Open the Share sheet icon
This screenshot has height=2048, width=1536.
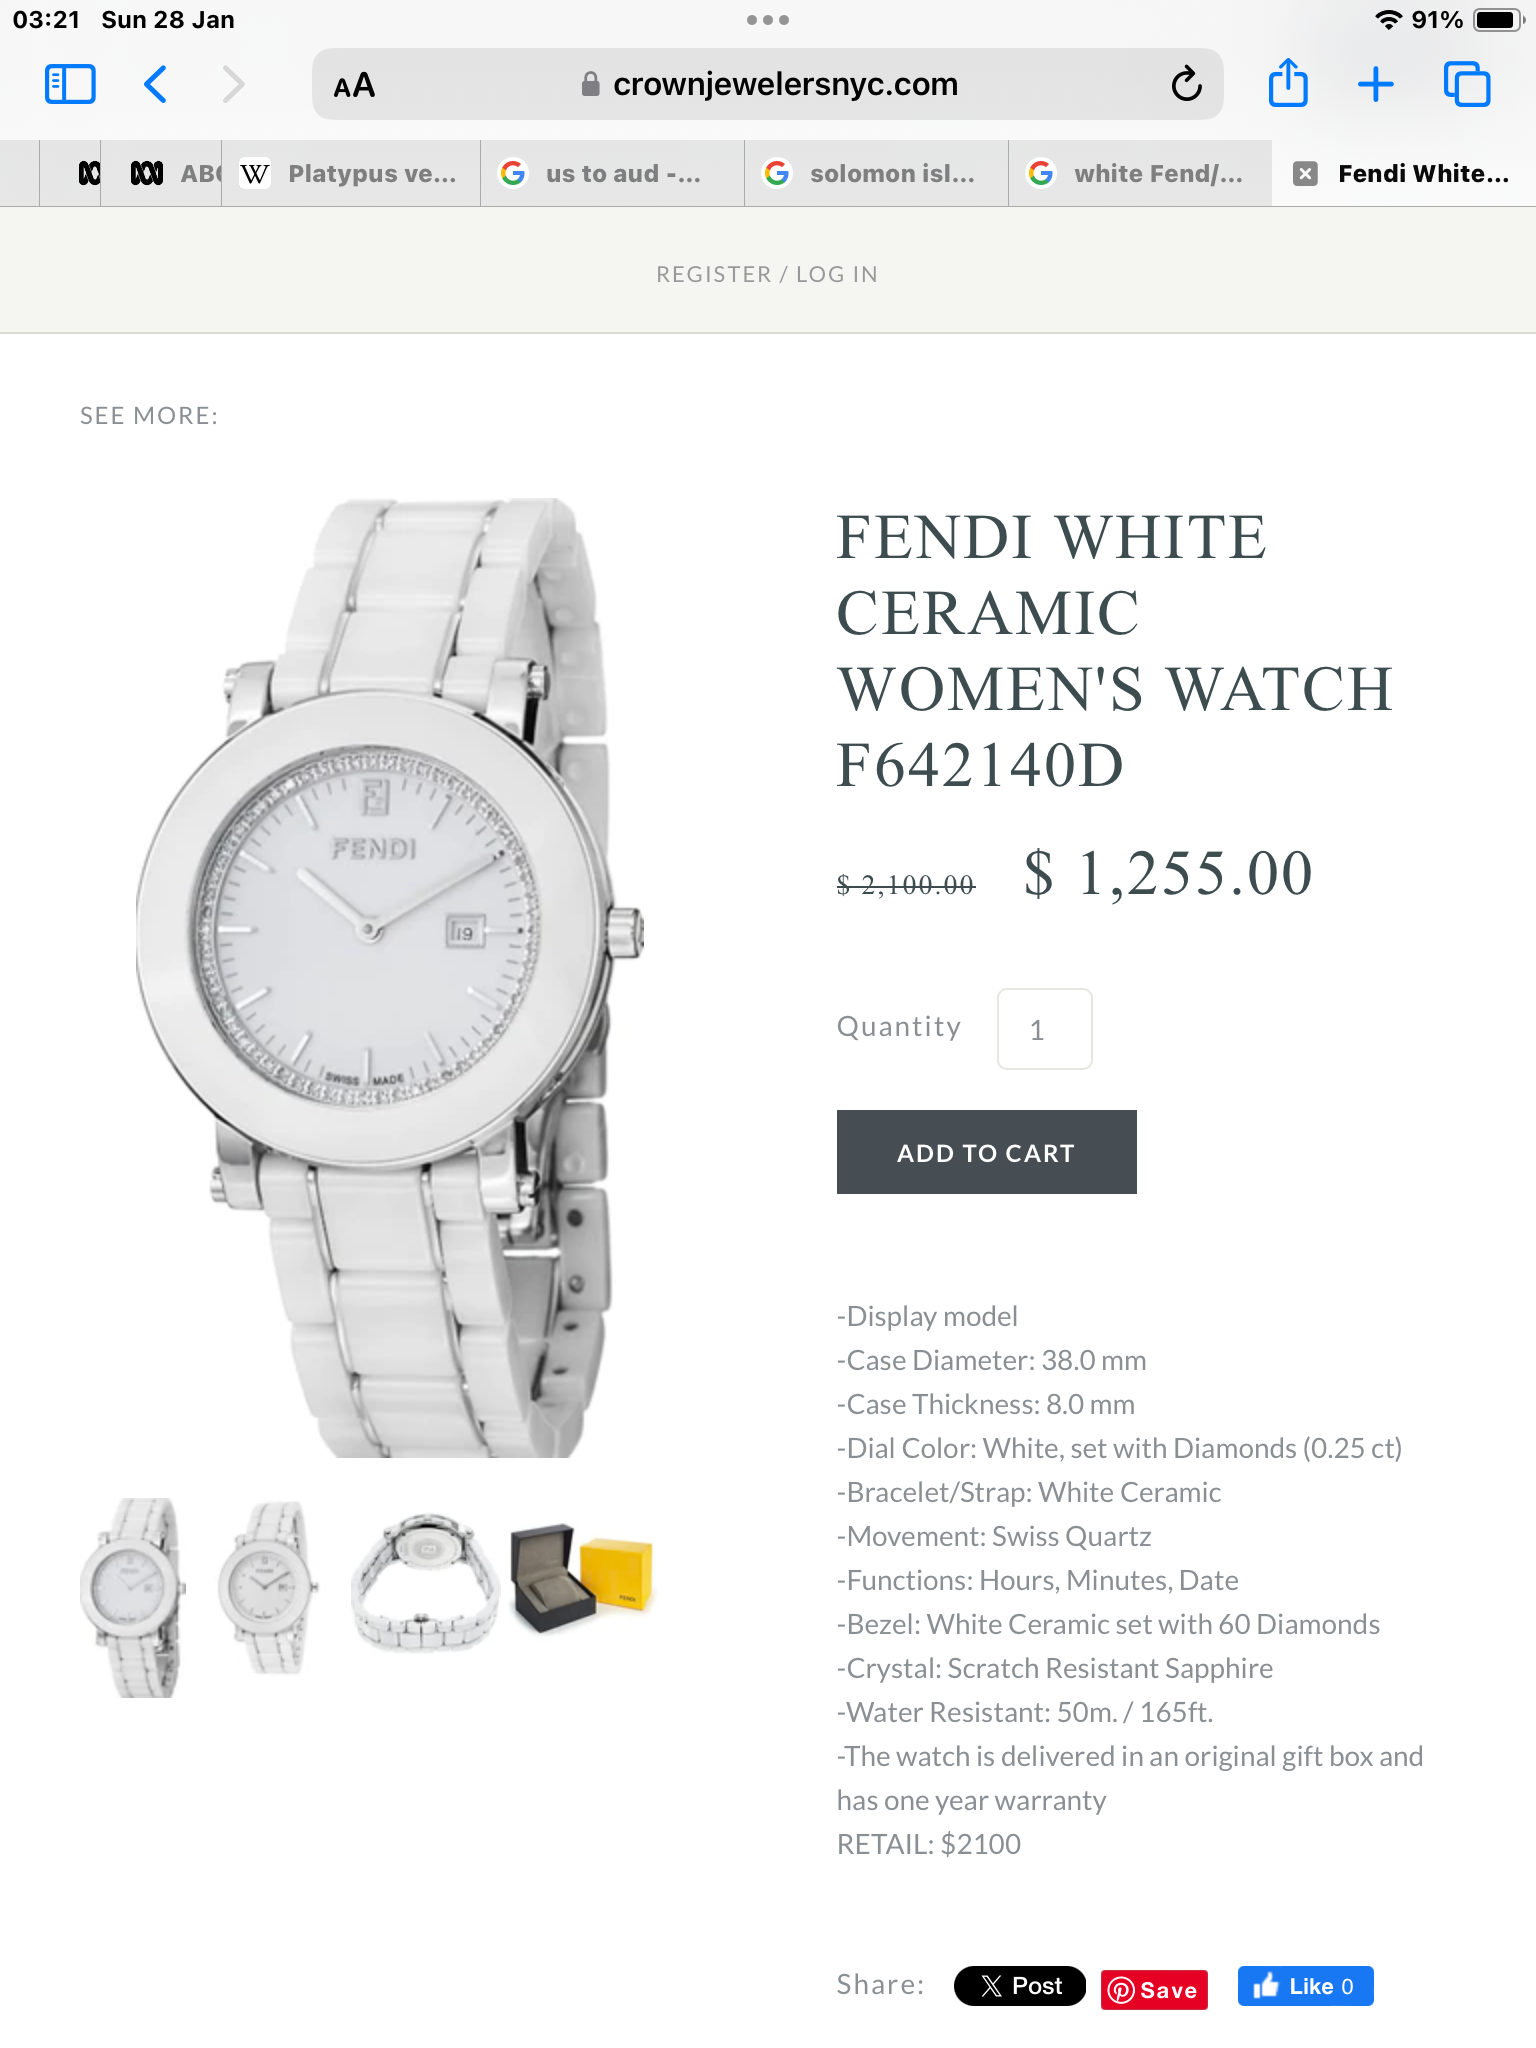[1288, 82]
